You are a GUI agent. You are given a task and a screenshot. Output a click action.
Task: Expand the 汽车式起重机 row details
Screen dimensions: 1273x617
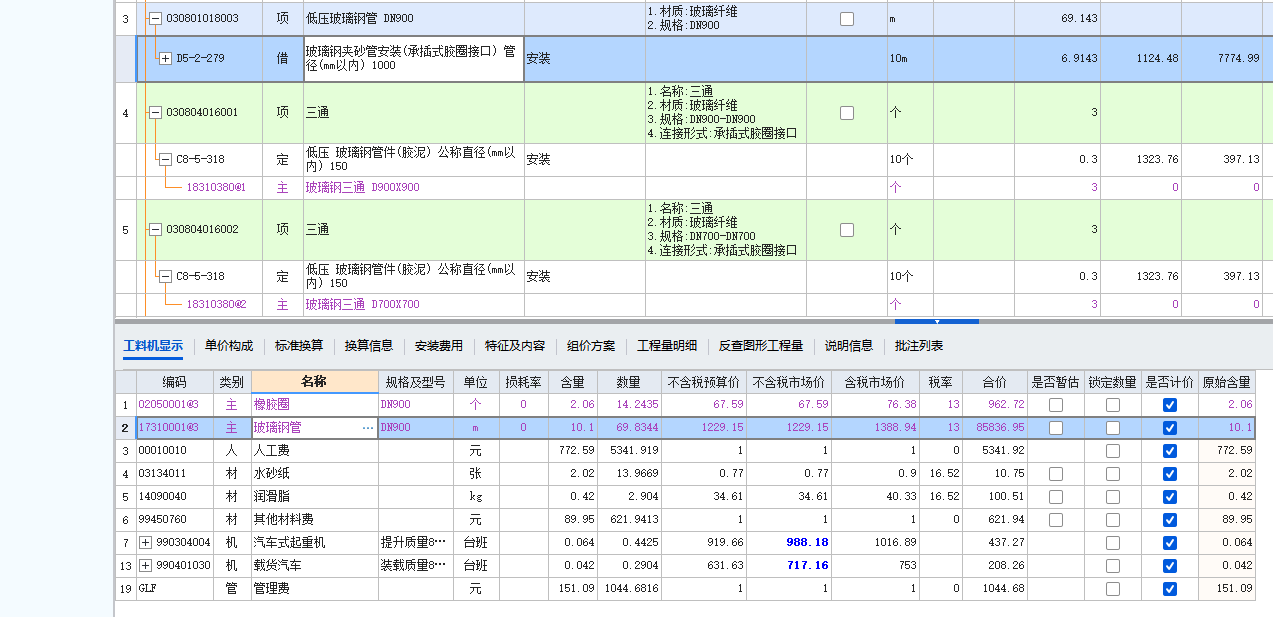coord(148,542)
